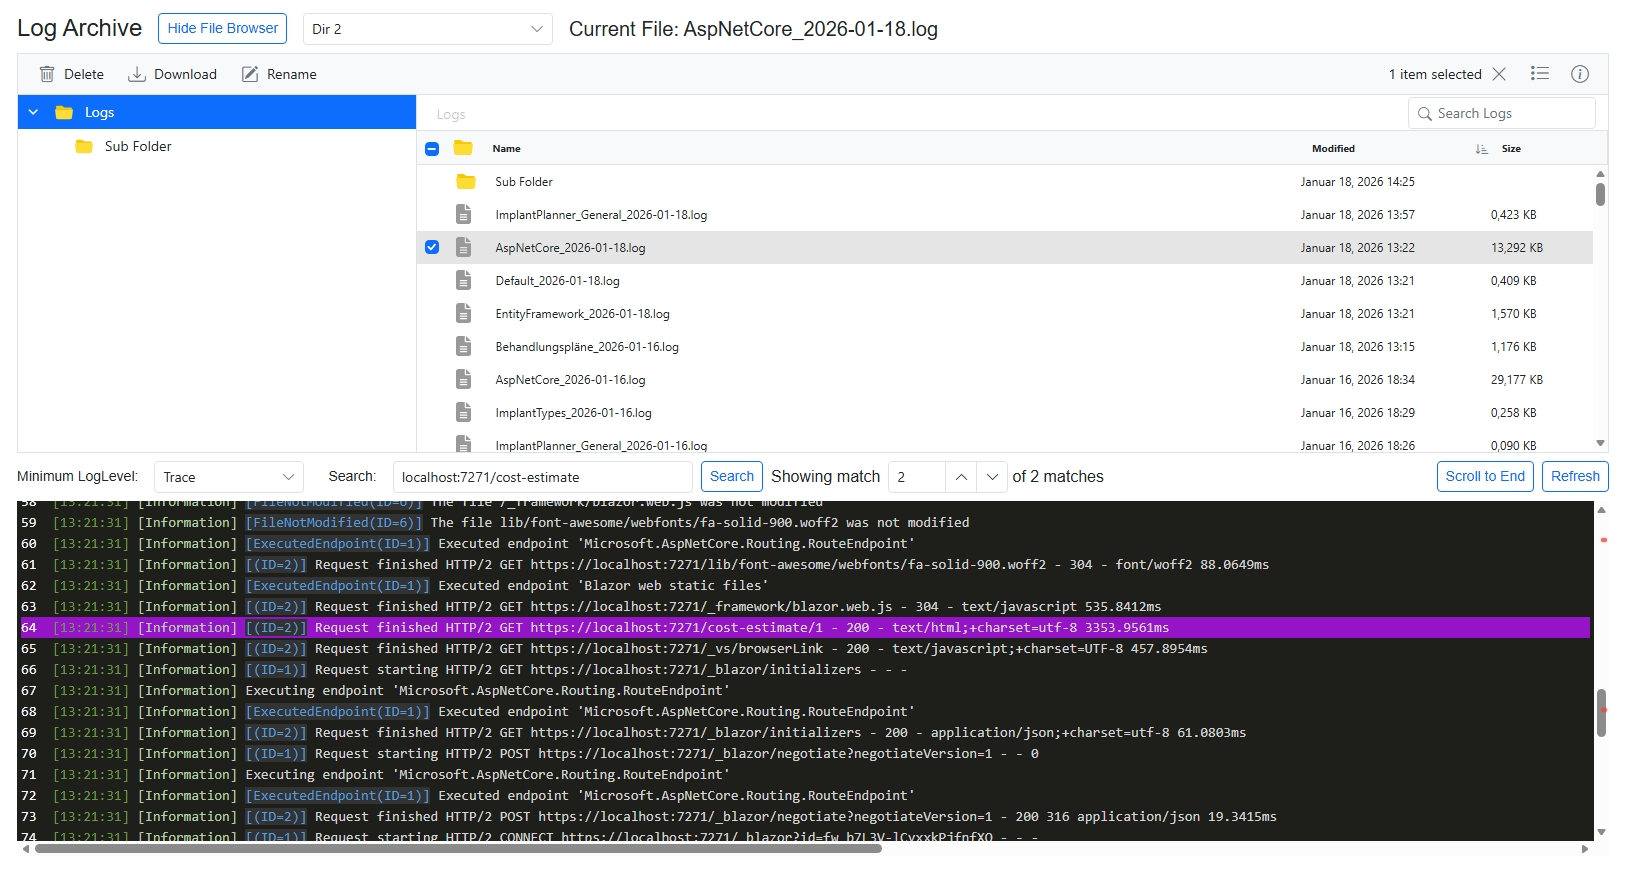Select EntityFramework_2026-01-18.log file name
The height and width of the screenshot is (877, 1626).
pos(582,313)
